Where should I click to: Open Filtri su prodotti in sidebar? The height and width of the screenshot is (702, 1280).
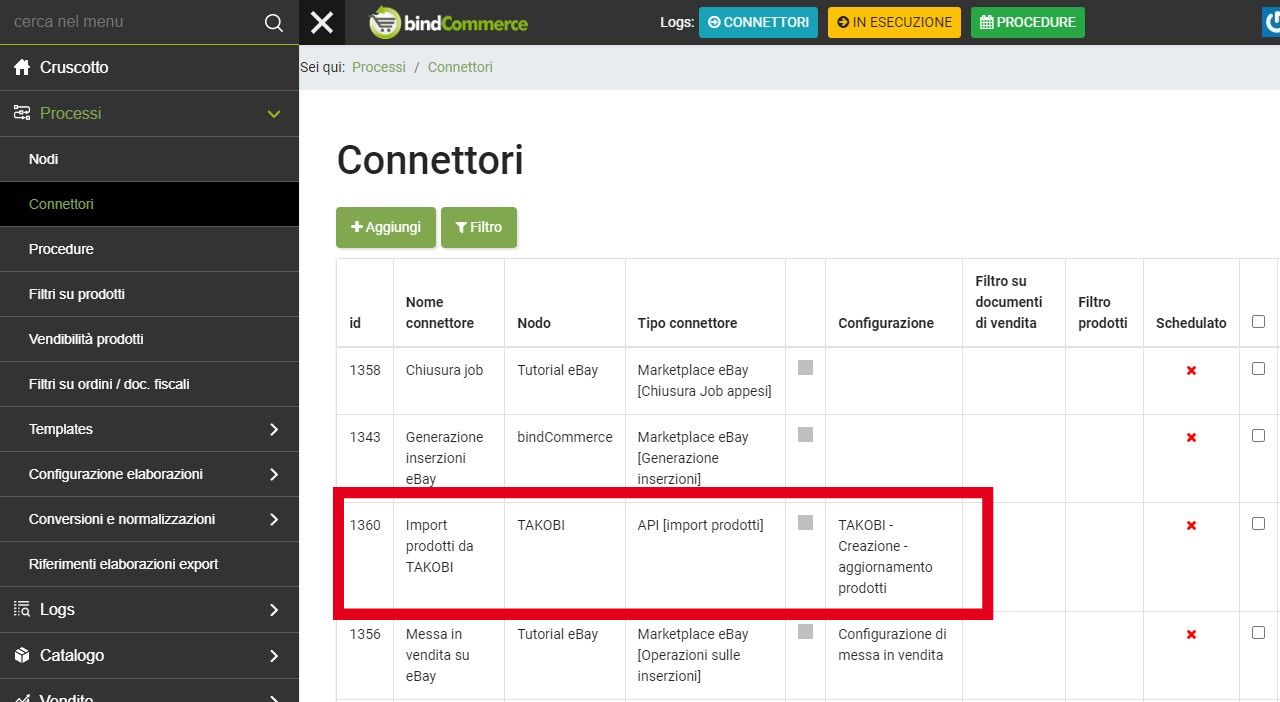[x=77, y=294]
